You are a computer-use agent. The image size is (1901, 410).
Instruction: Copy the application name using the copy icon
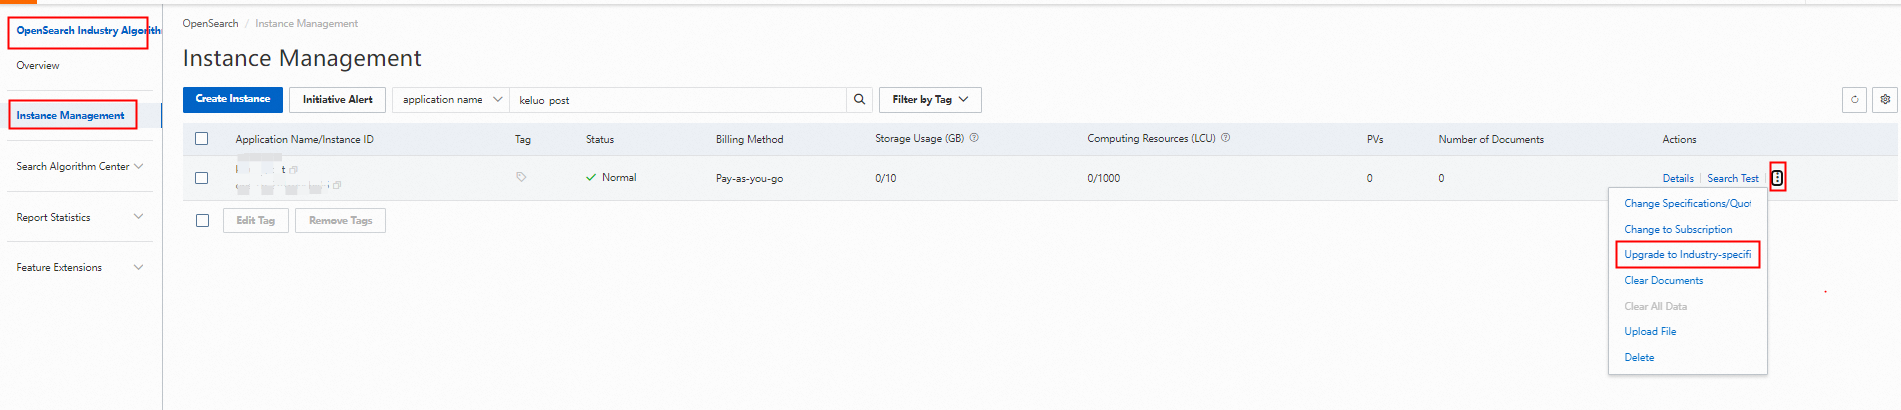(293, 170)
